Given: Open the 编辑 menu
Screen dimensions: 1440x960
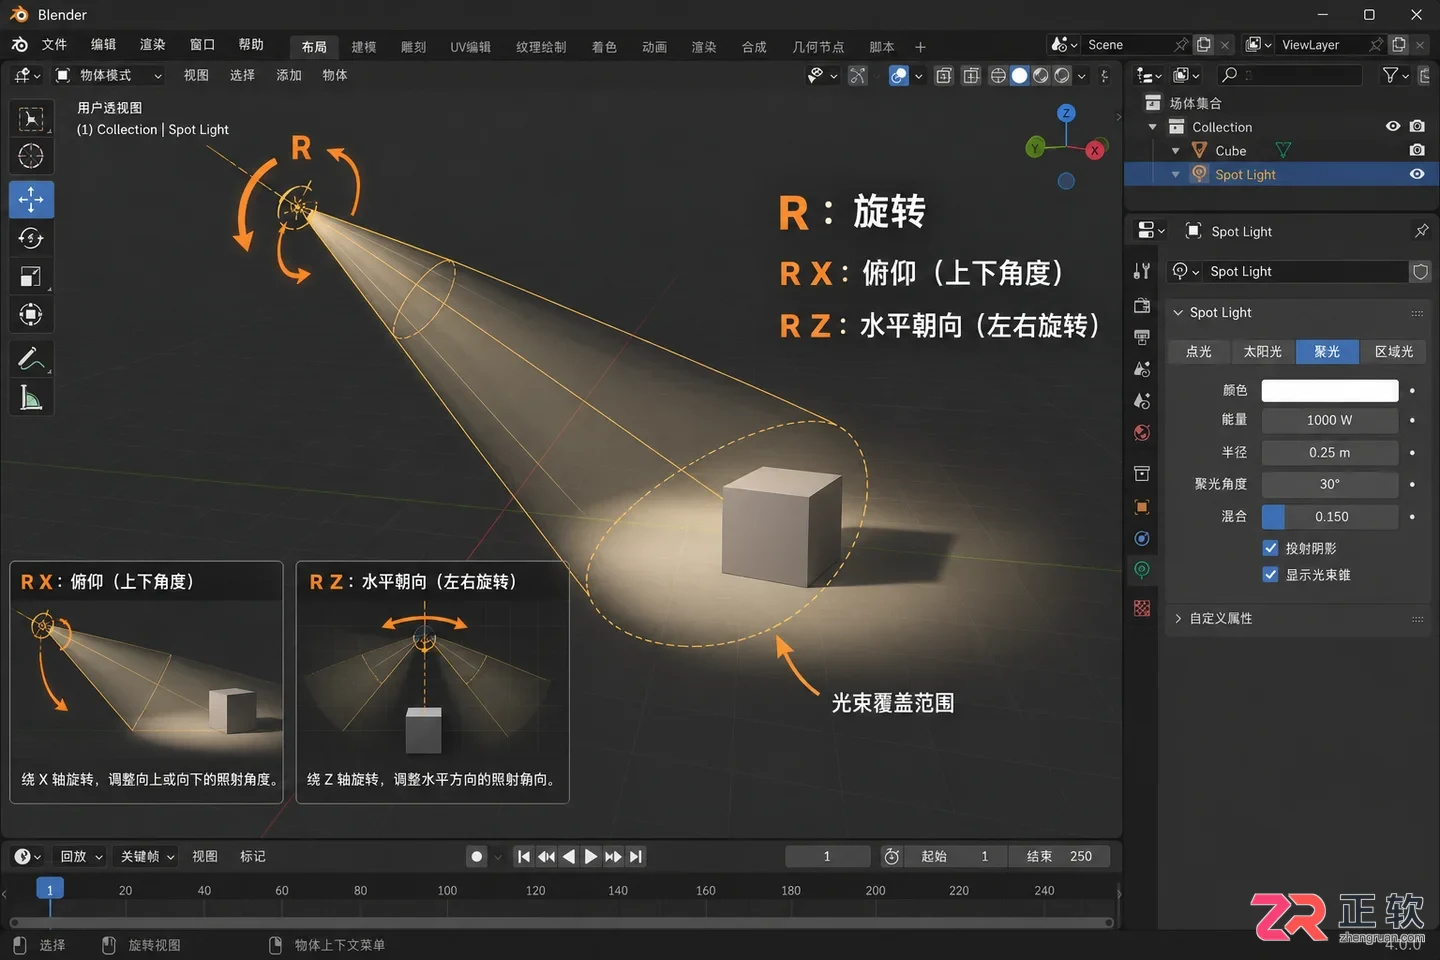Looking at the screenshot, I should (x=103, y=45).
